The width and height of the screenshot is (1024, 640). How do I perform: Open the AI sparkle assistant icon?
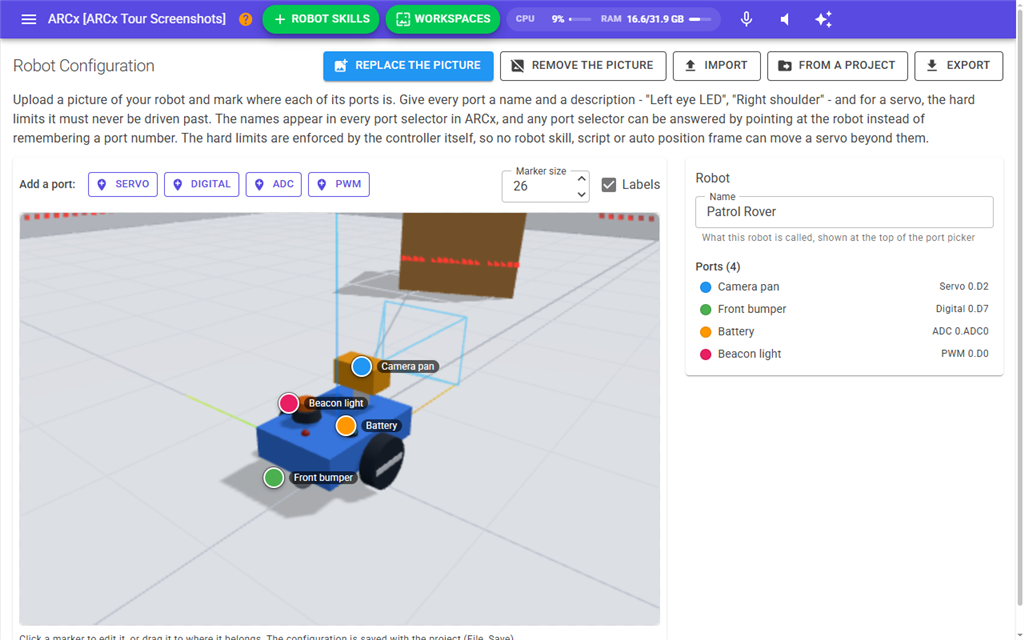824,19
